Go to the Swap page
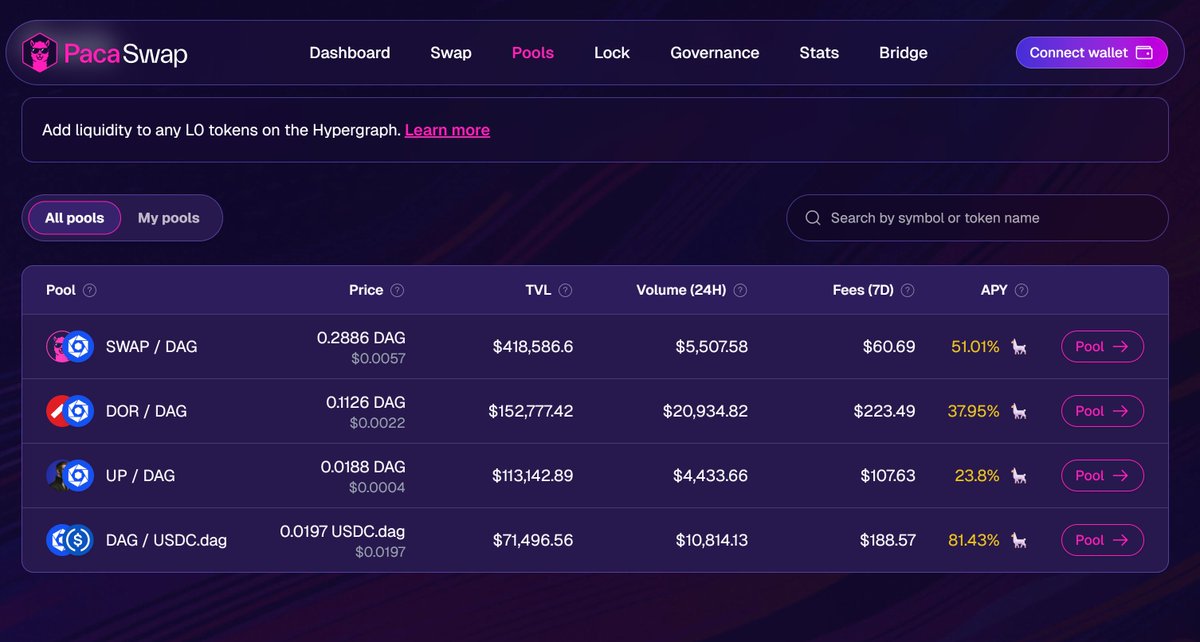This screenshot has height=642, width=1200. (x=451, y=52)
